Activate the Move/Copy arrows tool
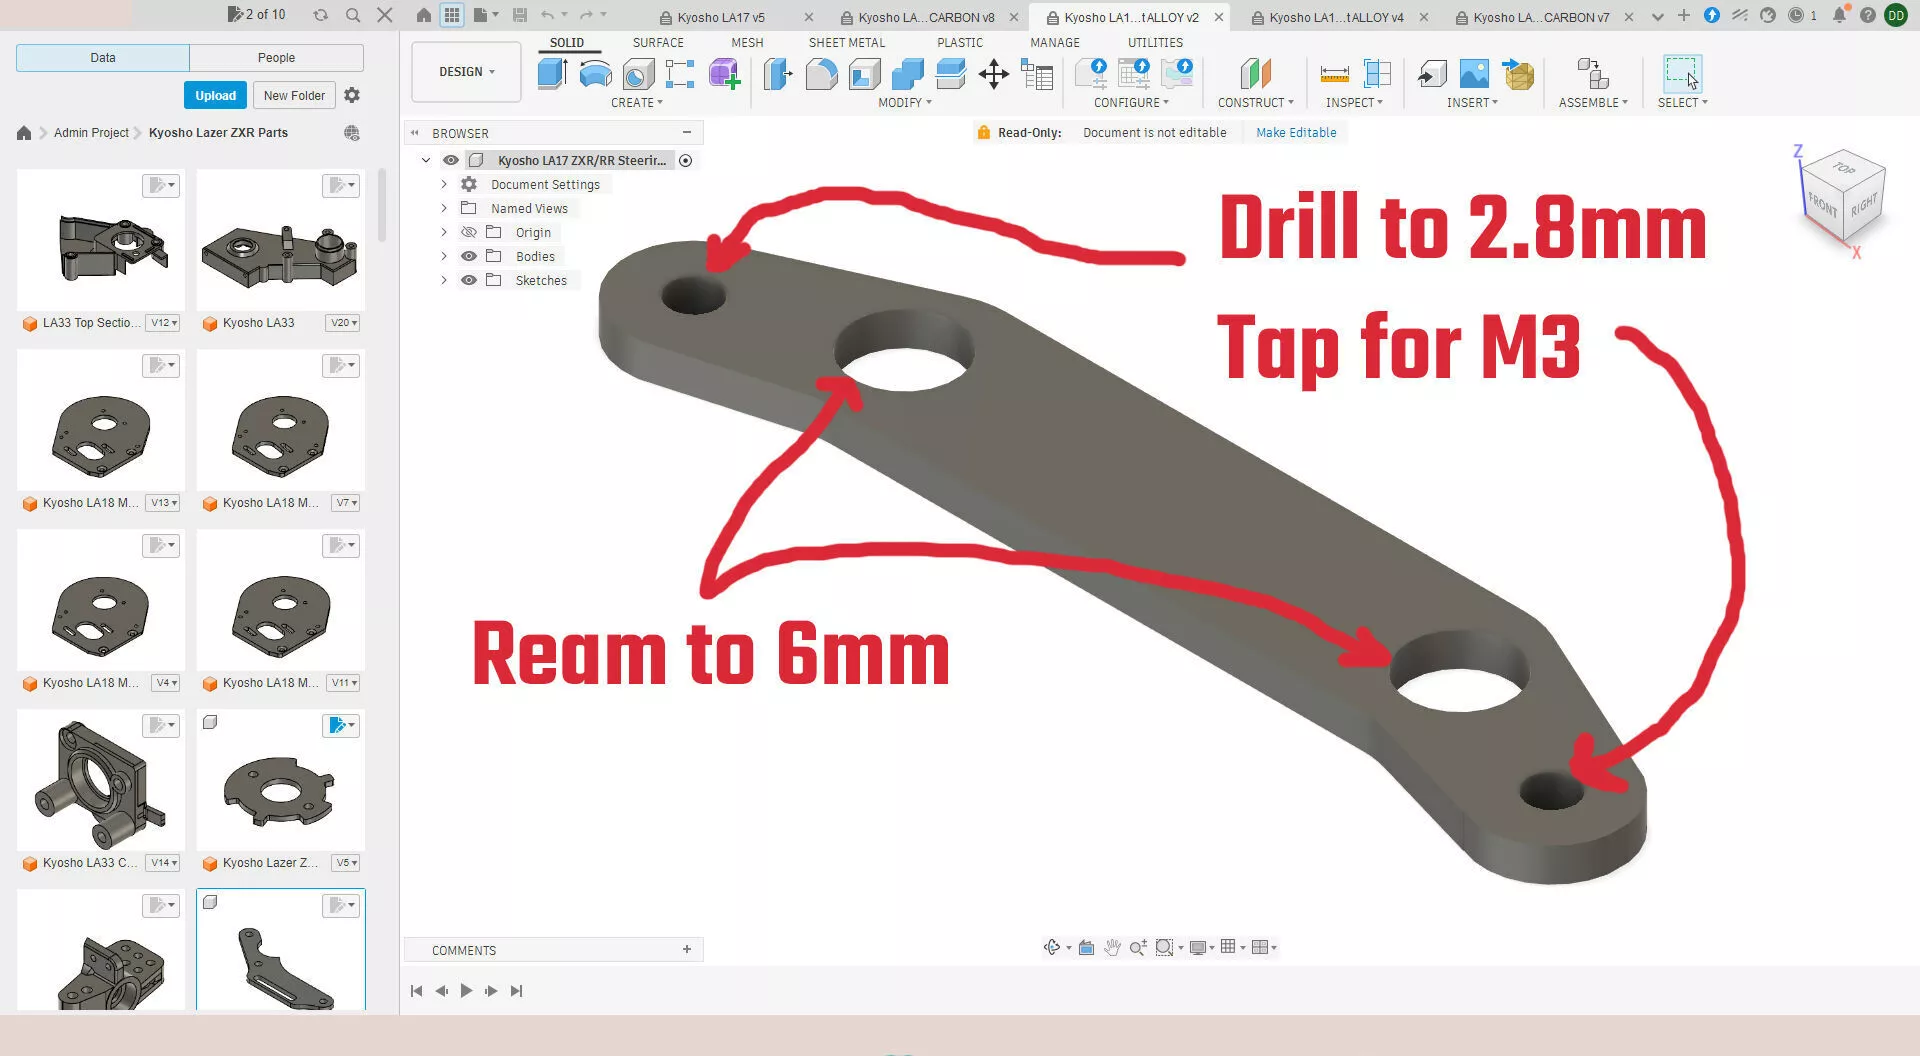The width and height of the screenshot is (1920, 1056). click(x=993, y=74)
